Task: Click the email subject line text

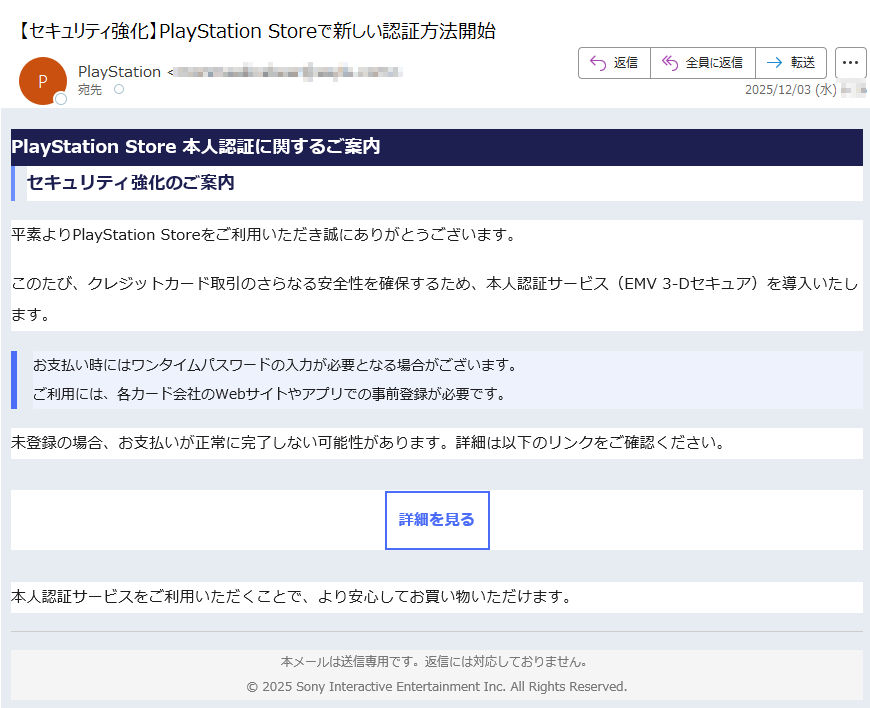Action: (x=256, y=31)
